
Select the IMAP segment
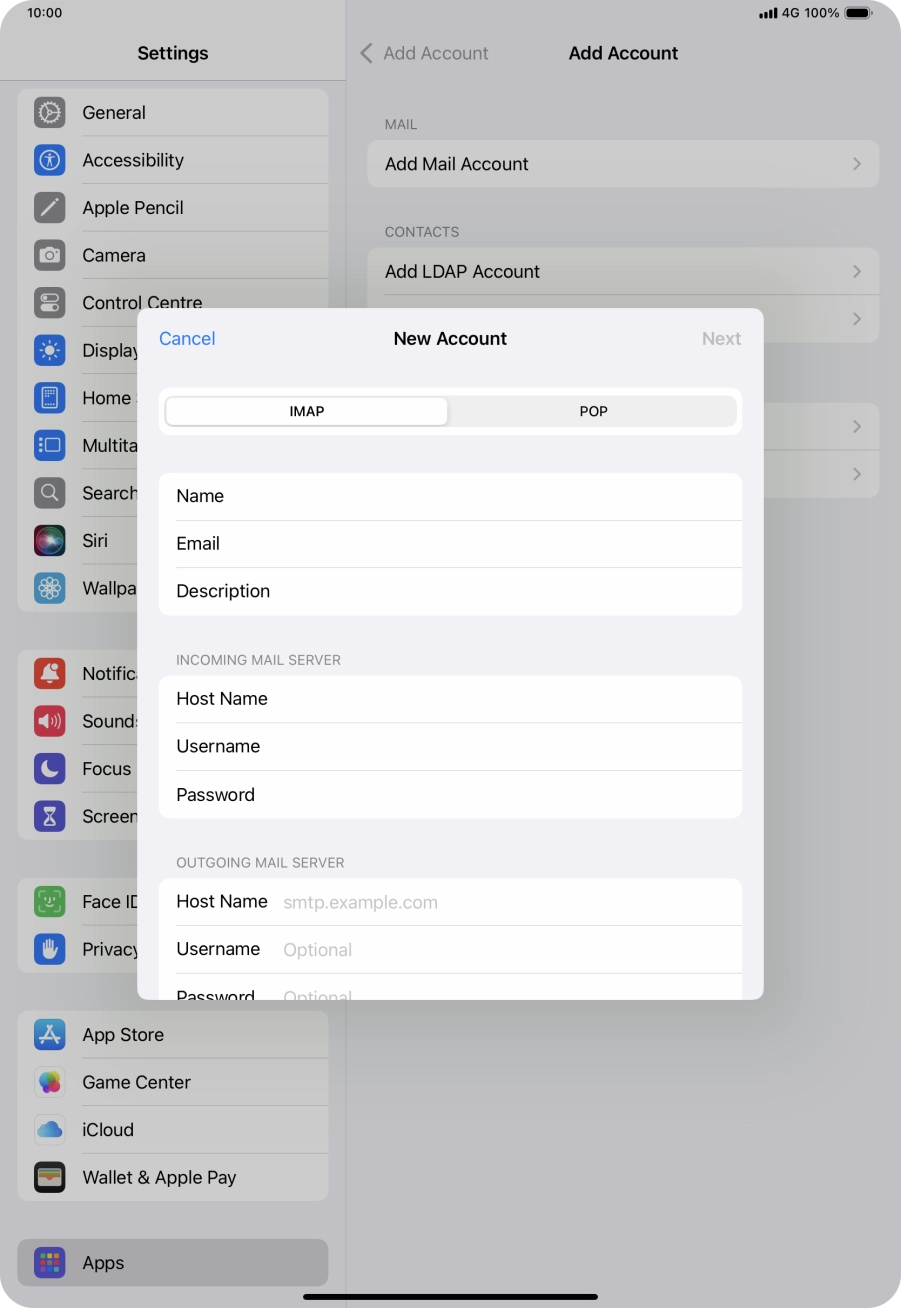[306, 411]
